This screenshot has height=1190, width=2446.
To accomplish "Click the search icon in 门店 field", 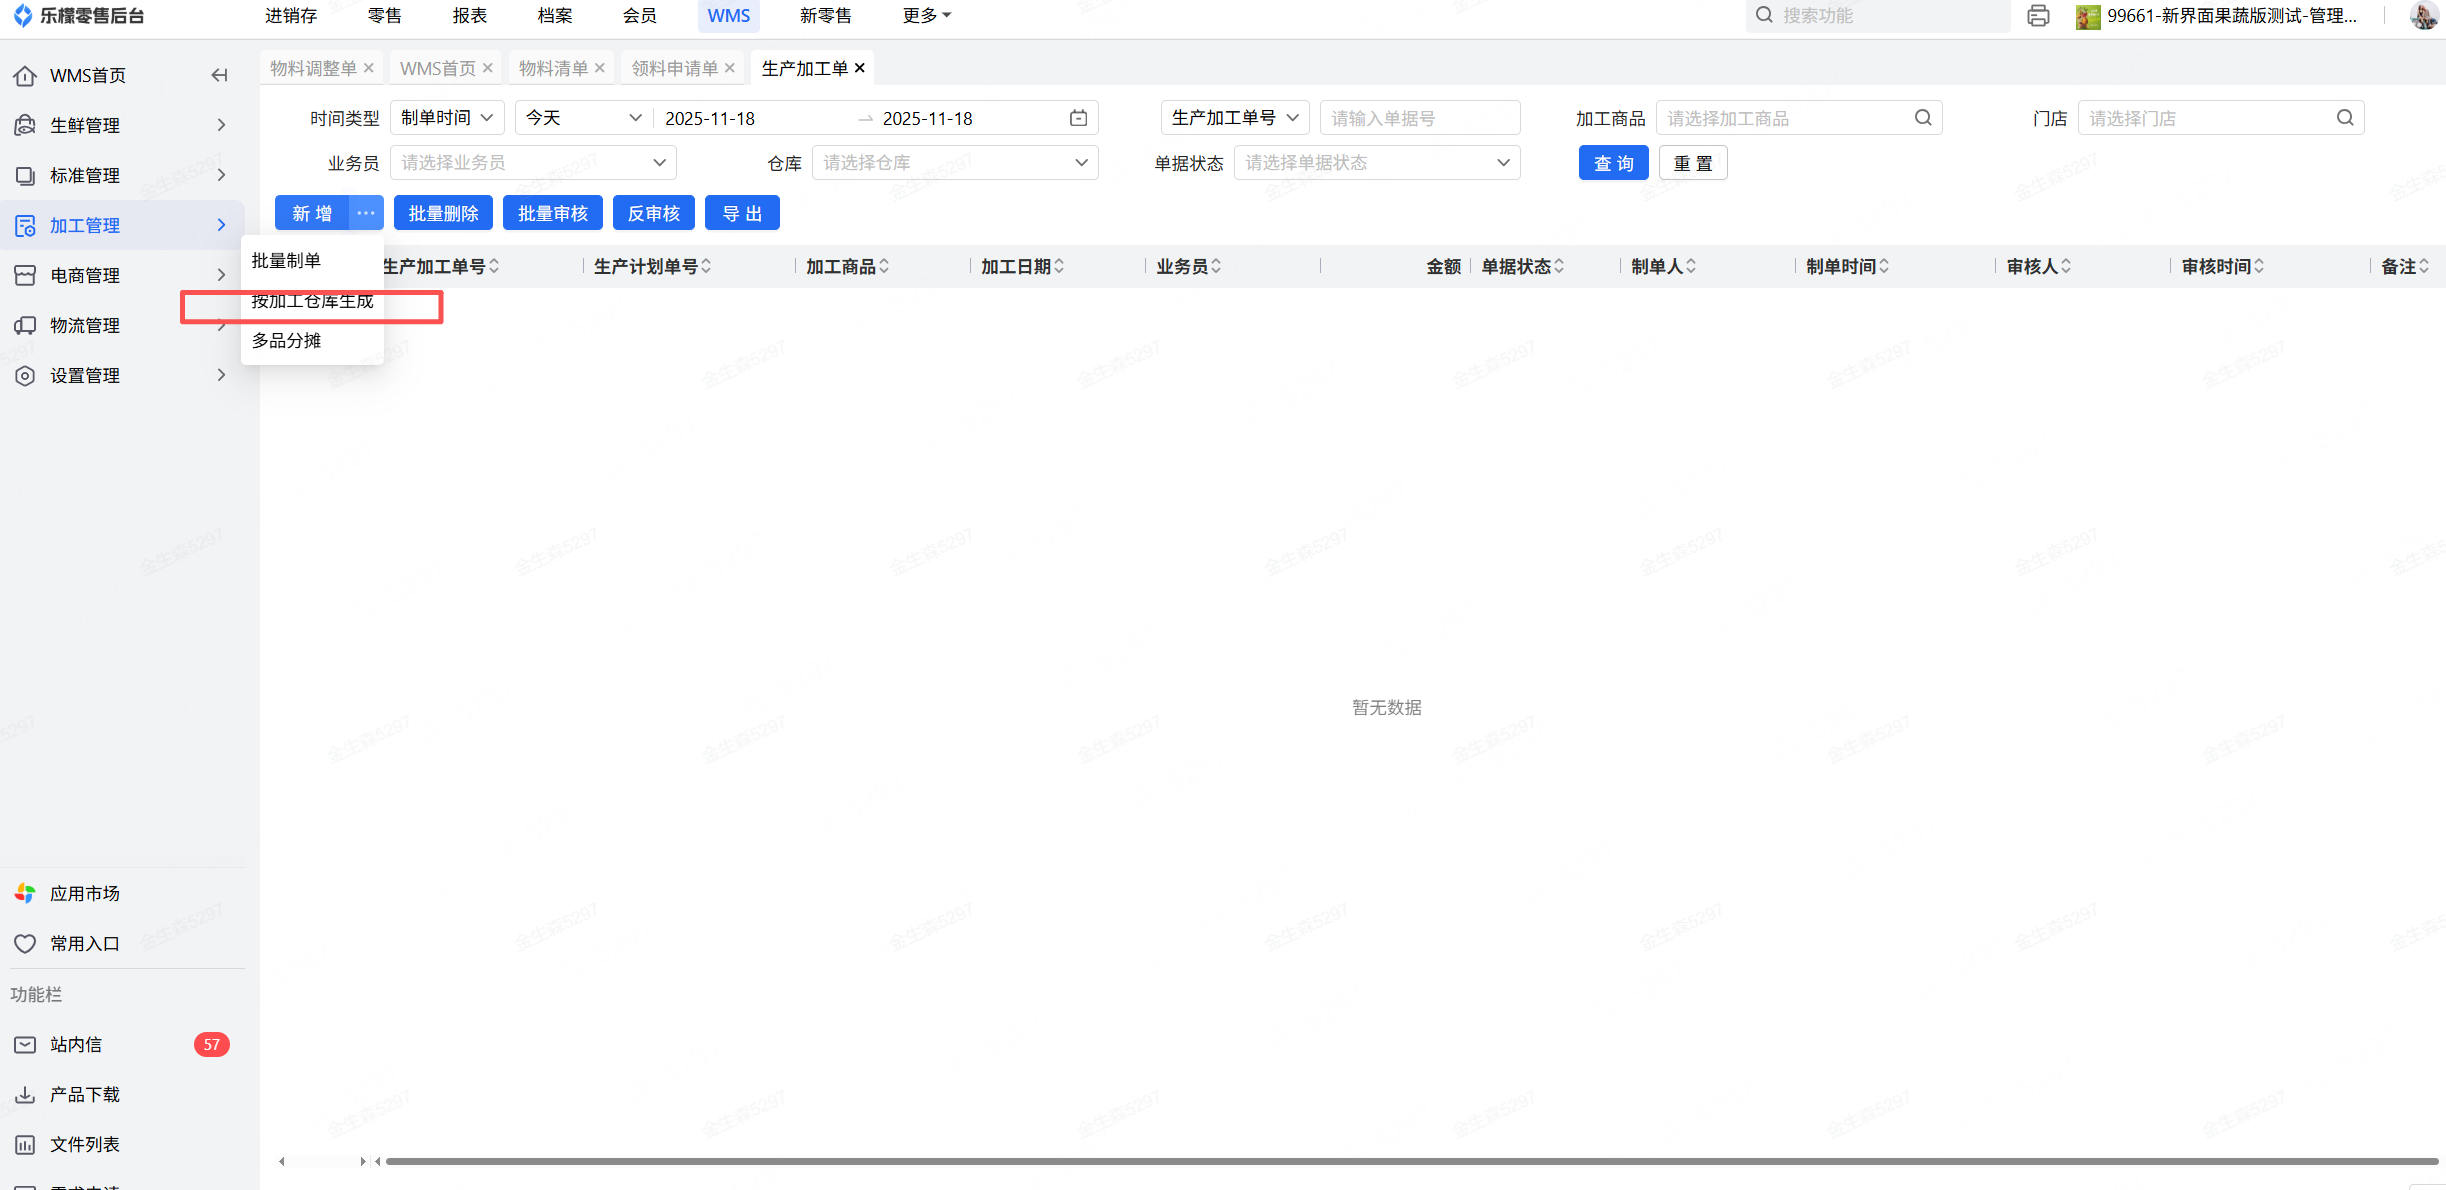I will (2344, 118).
